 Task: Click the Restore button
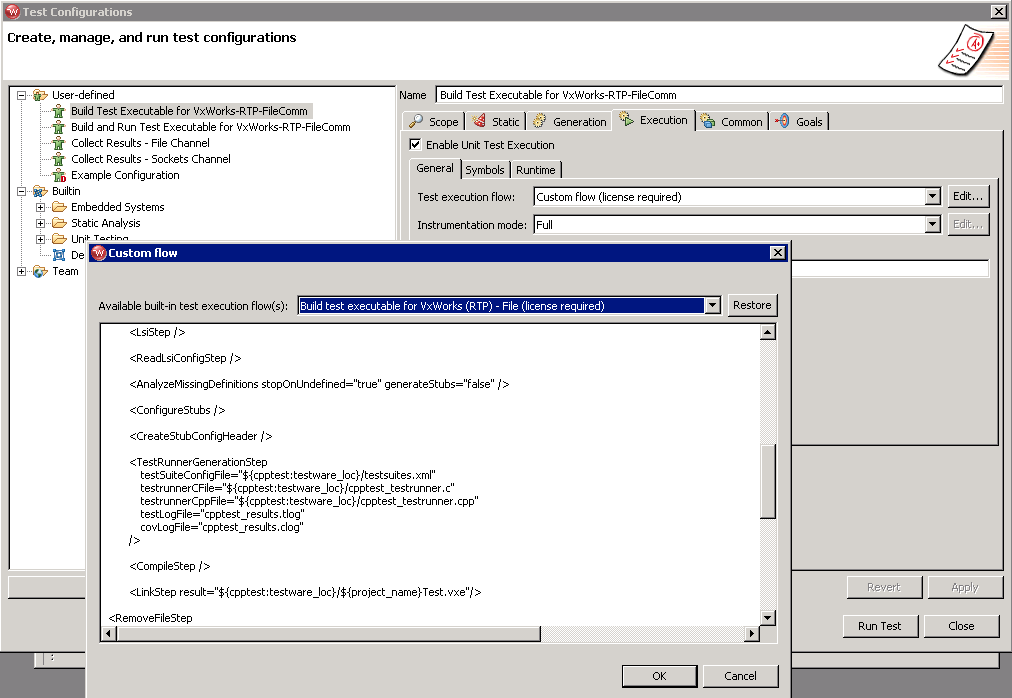coord(752,305)
